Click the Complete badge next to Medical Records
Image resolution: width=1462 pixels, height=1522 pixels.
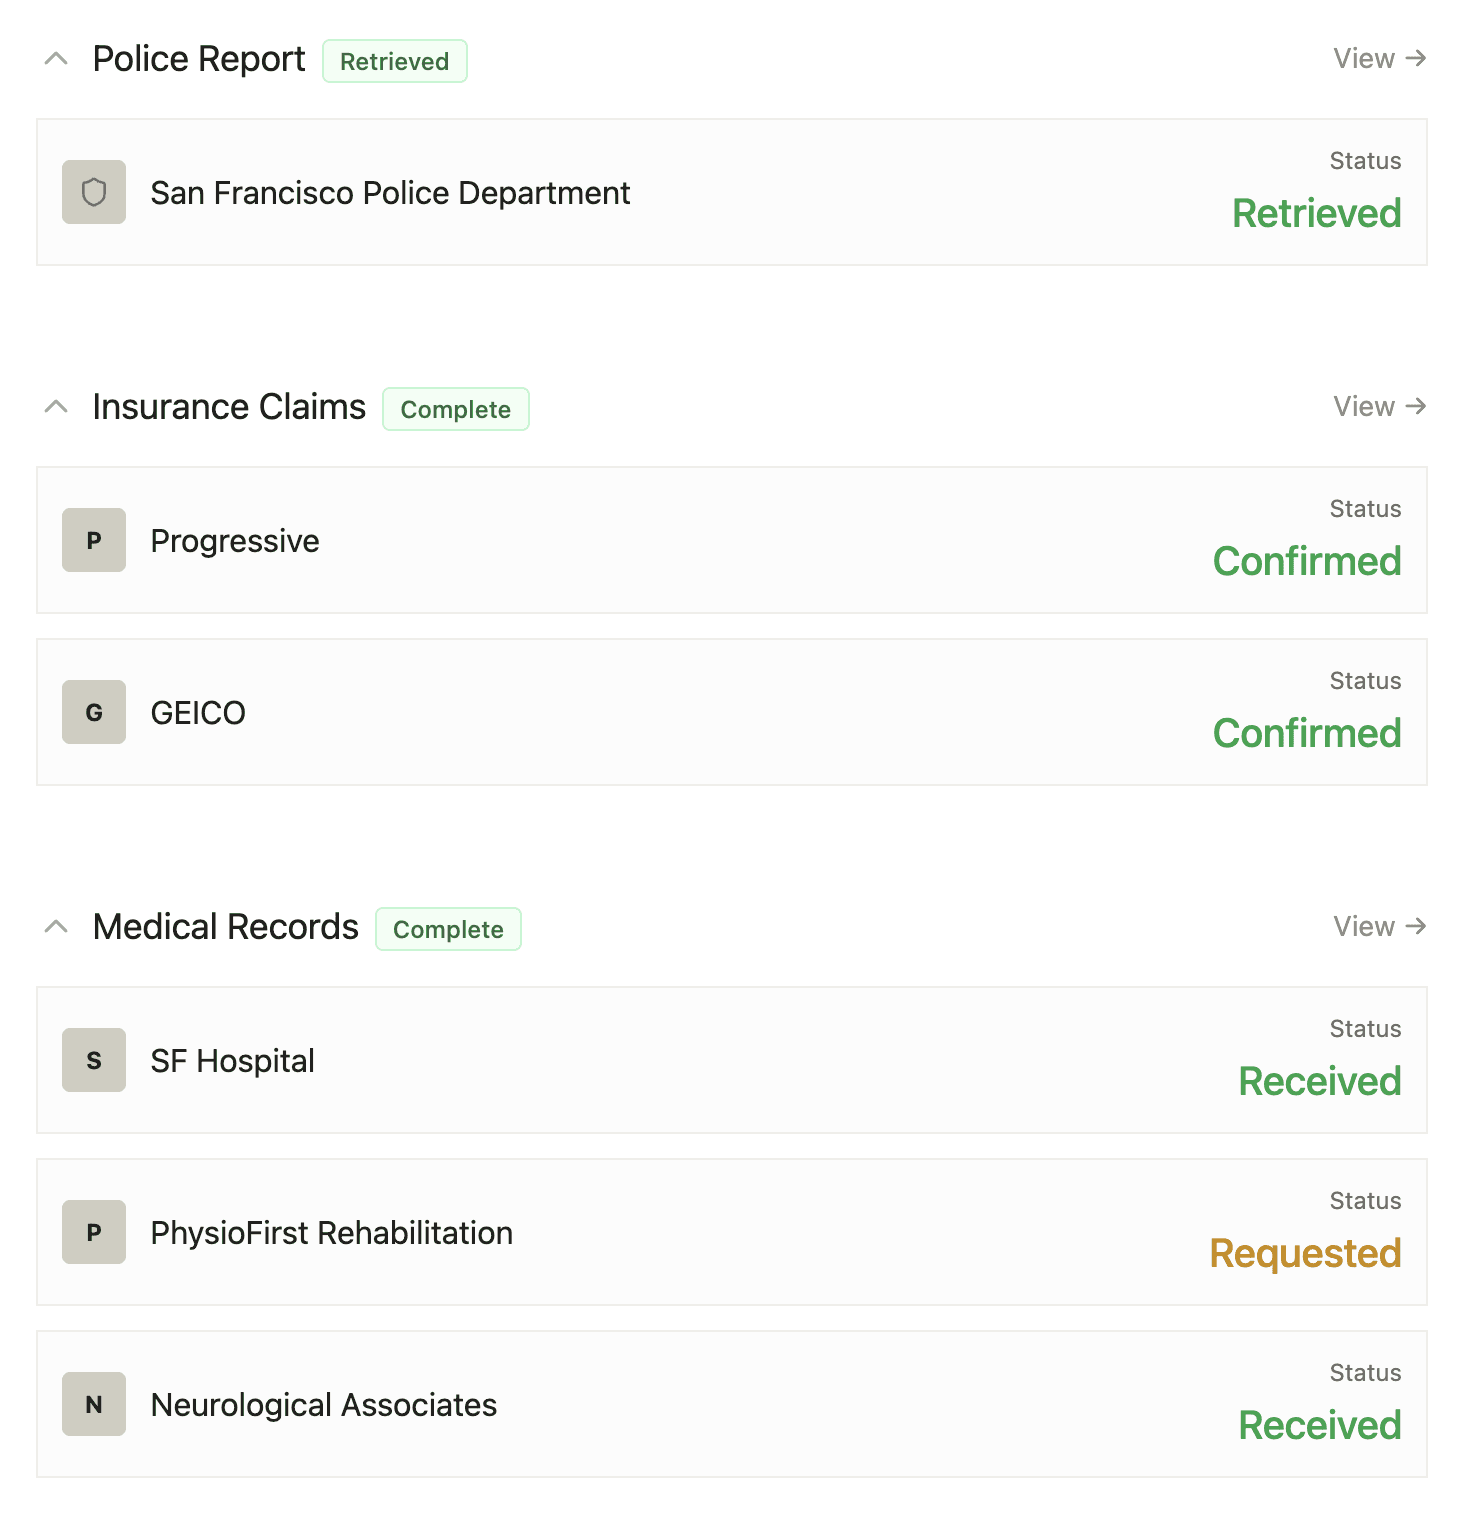point(448,930)
